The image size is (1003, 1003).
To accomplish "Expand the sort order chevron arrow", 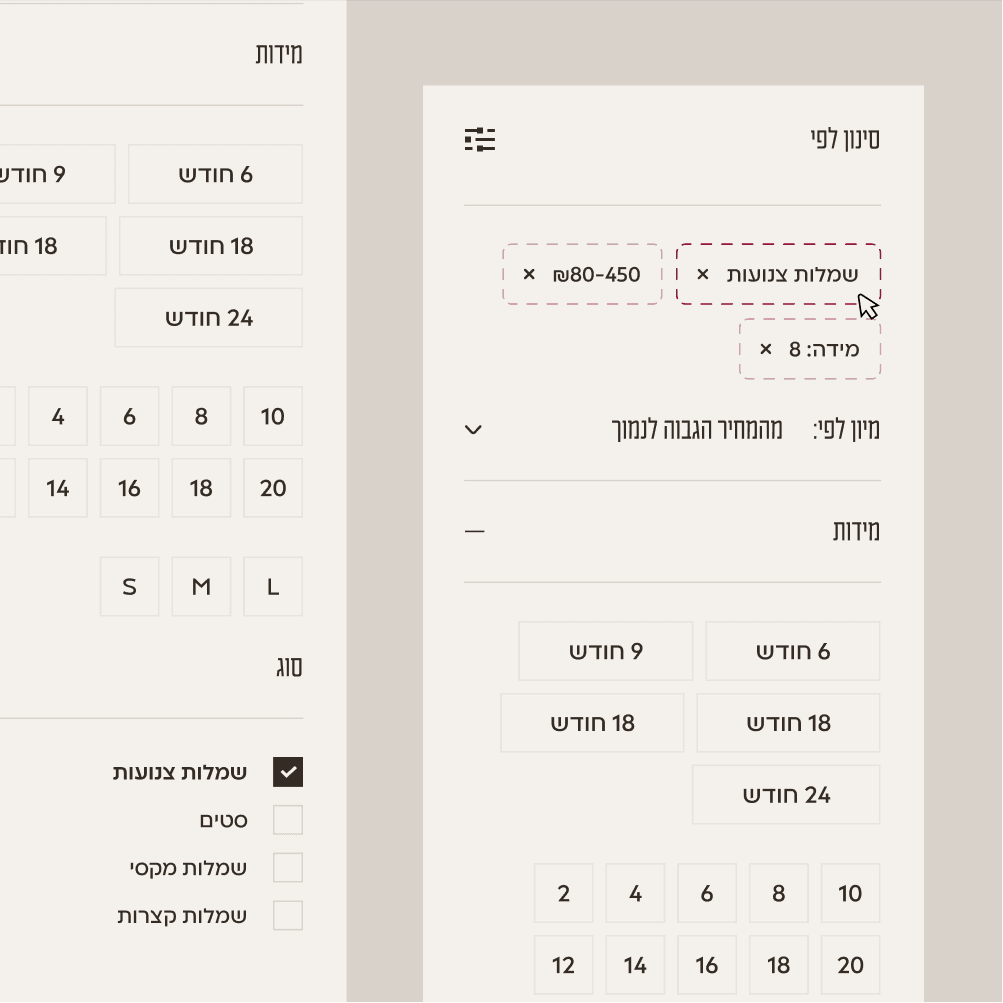I will (472, 430).
